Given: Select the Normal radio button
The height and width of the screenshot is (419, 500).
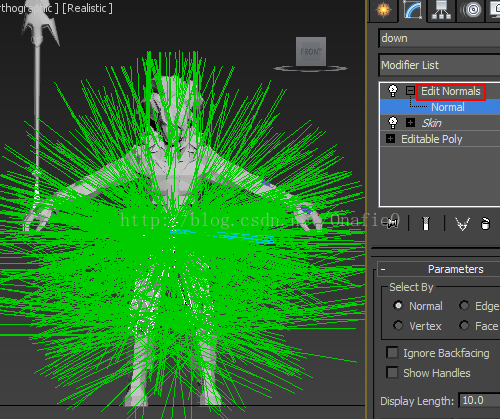Looking at the screenshot, I should 398,305.
